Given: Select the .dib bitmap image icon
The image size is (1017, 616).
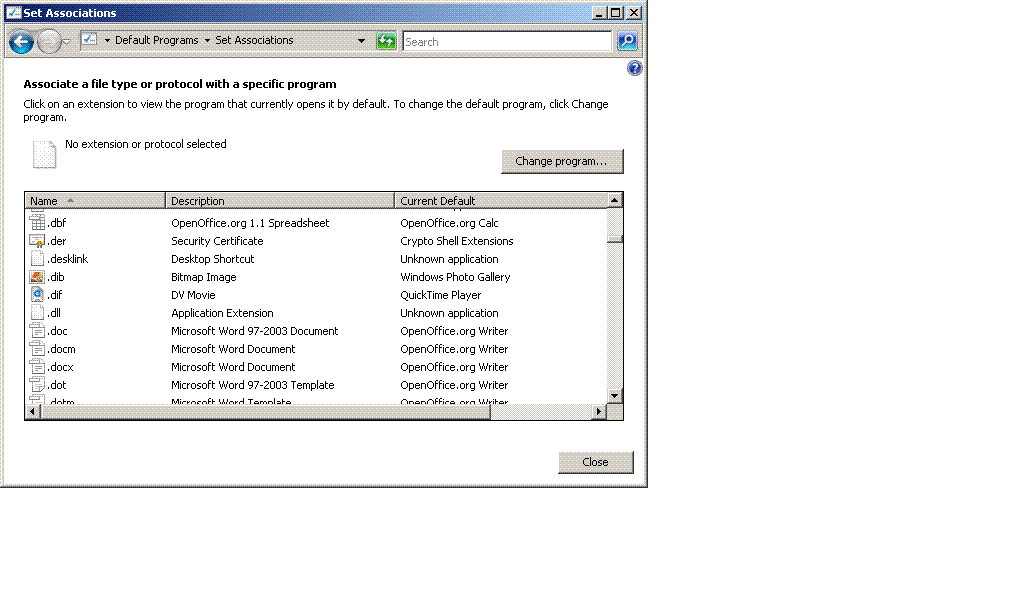Looking at the screenshot, I should pos(38,277).
